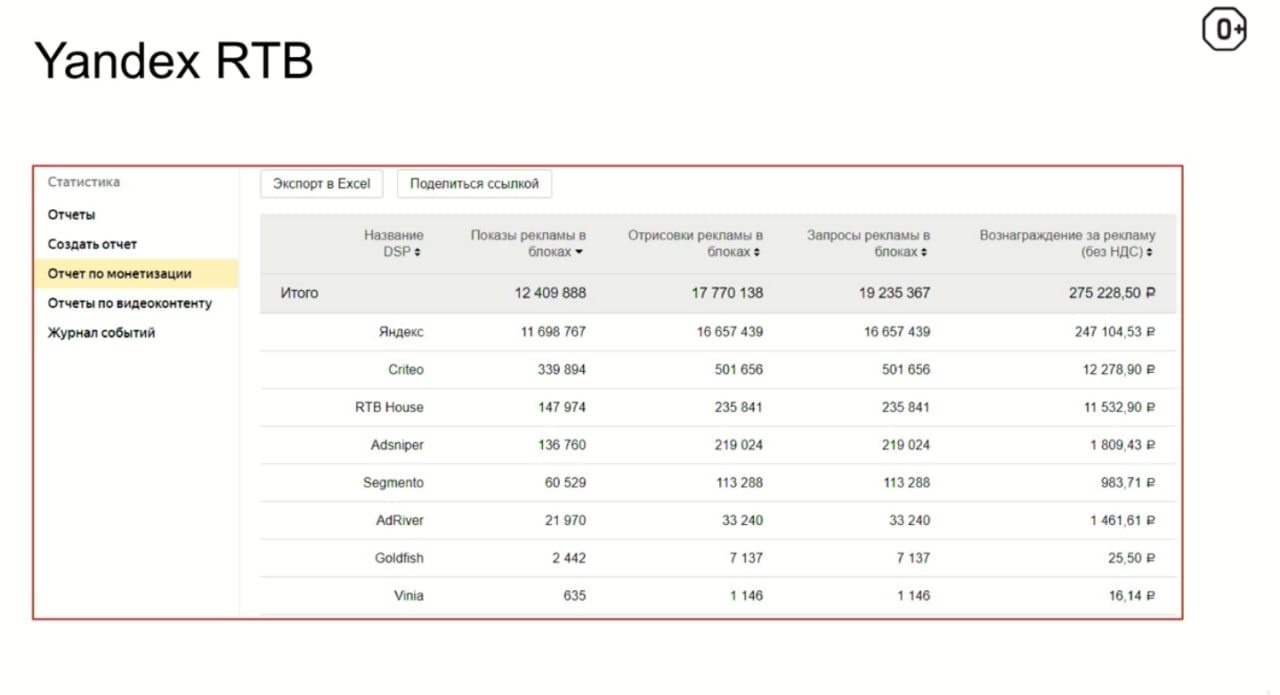Image resolution: width=1280 pixels, height=695 pixels.
Task: Select total requests value 19 235 367
Action: (x=894, y=293)
